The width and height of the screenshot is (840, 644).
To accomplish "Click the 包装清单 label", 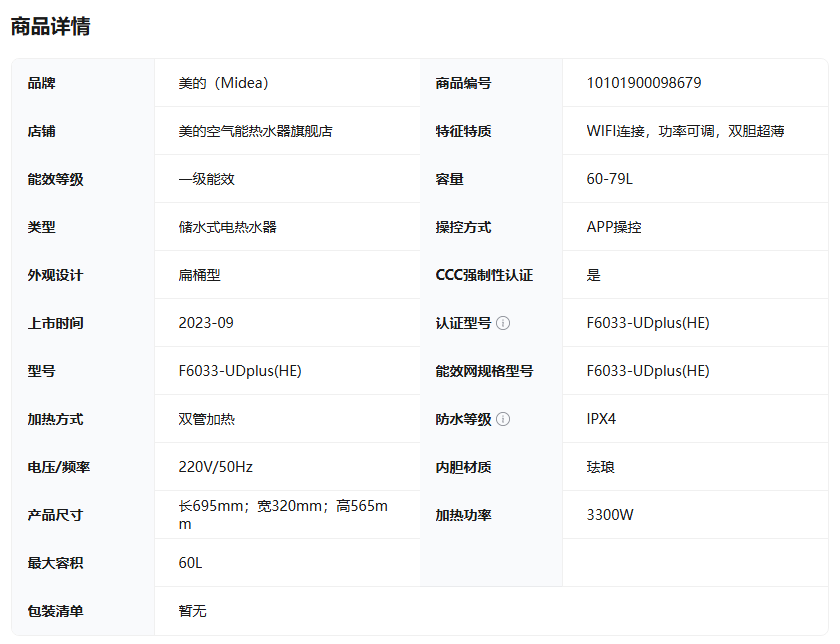I will coord(56,611).
